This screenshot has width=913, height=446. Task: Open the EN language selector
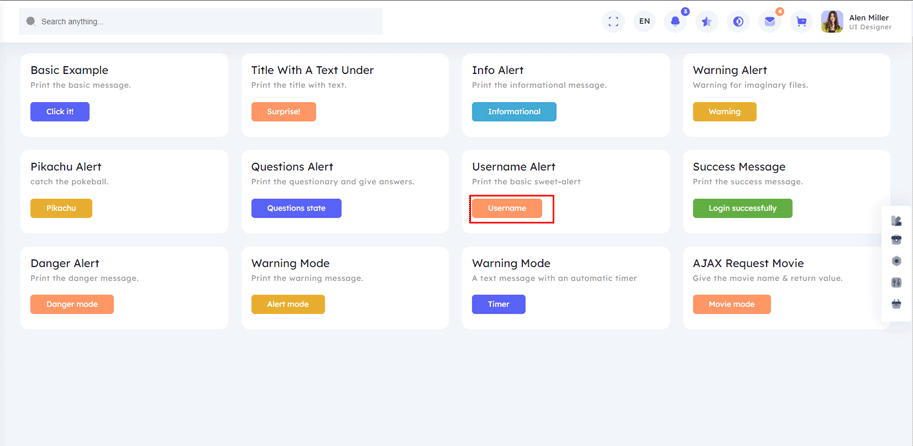pyautogui.click(x=644, y=21)
